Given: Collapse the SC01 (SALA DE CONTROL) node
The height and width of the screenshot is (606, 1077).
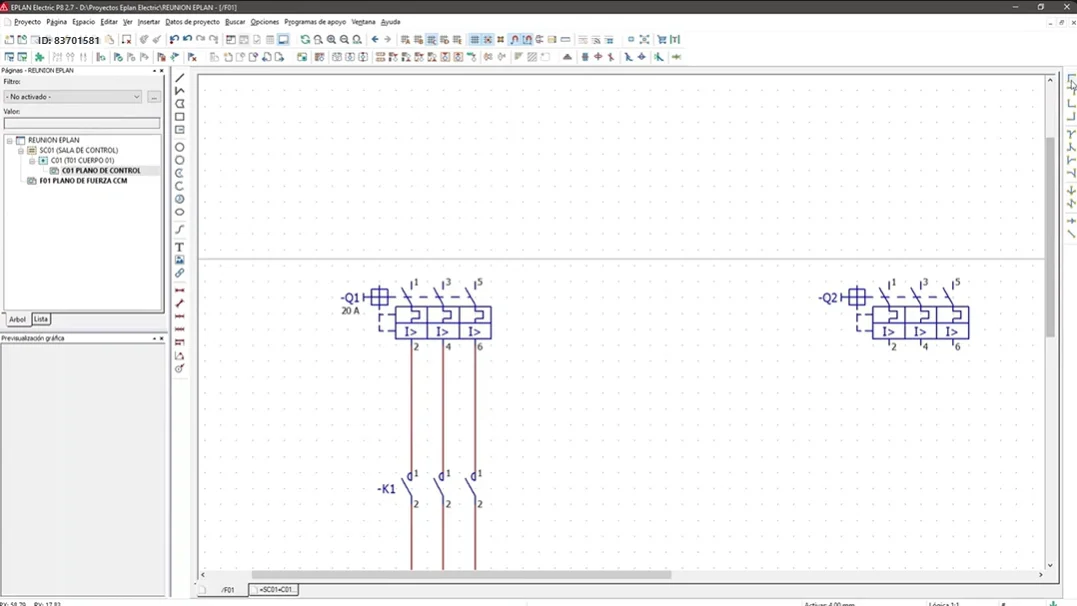Looking at the screenshot, I should pyautogui.click(x=21, y=150).
